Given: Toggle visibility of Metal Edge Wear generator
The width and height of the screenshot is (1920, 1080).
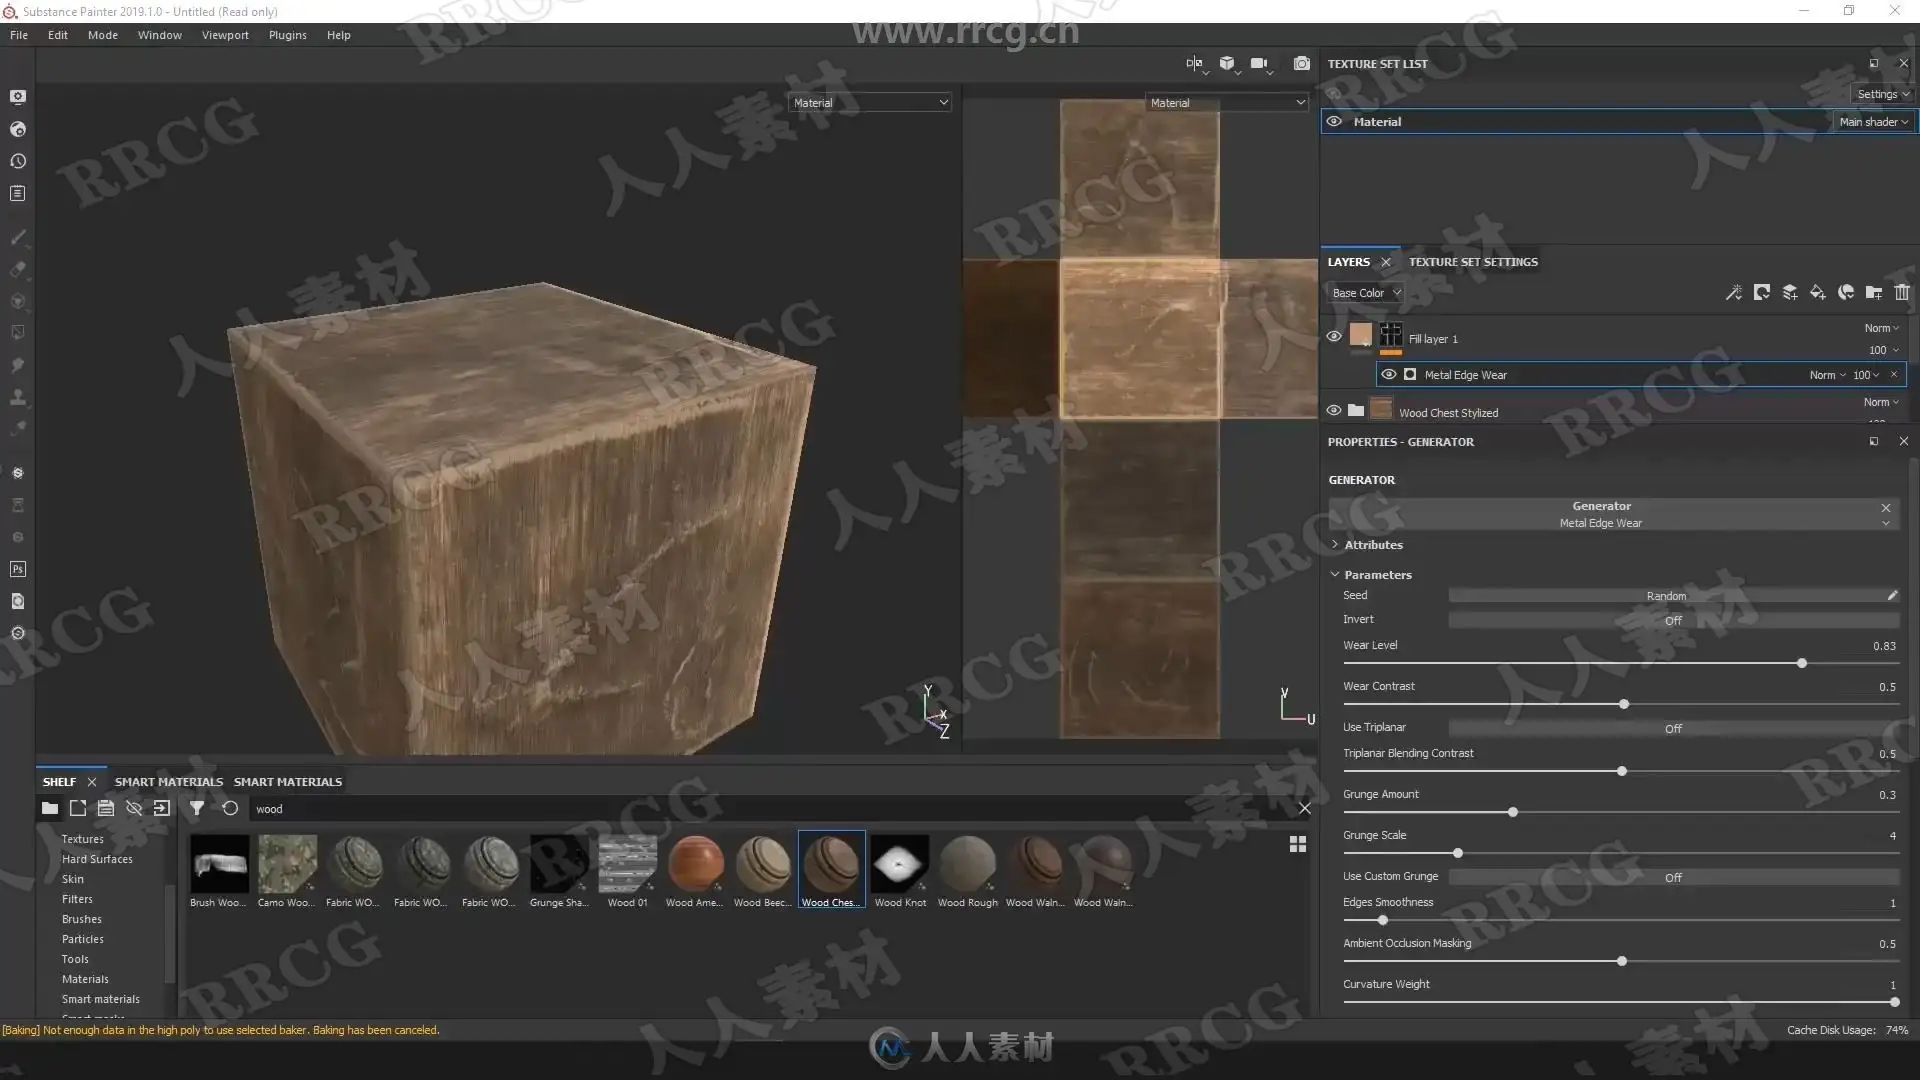Looking at the screenshot, I should tap(1389, 375).
